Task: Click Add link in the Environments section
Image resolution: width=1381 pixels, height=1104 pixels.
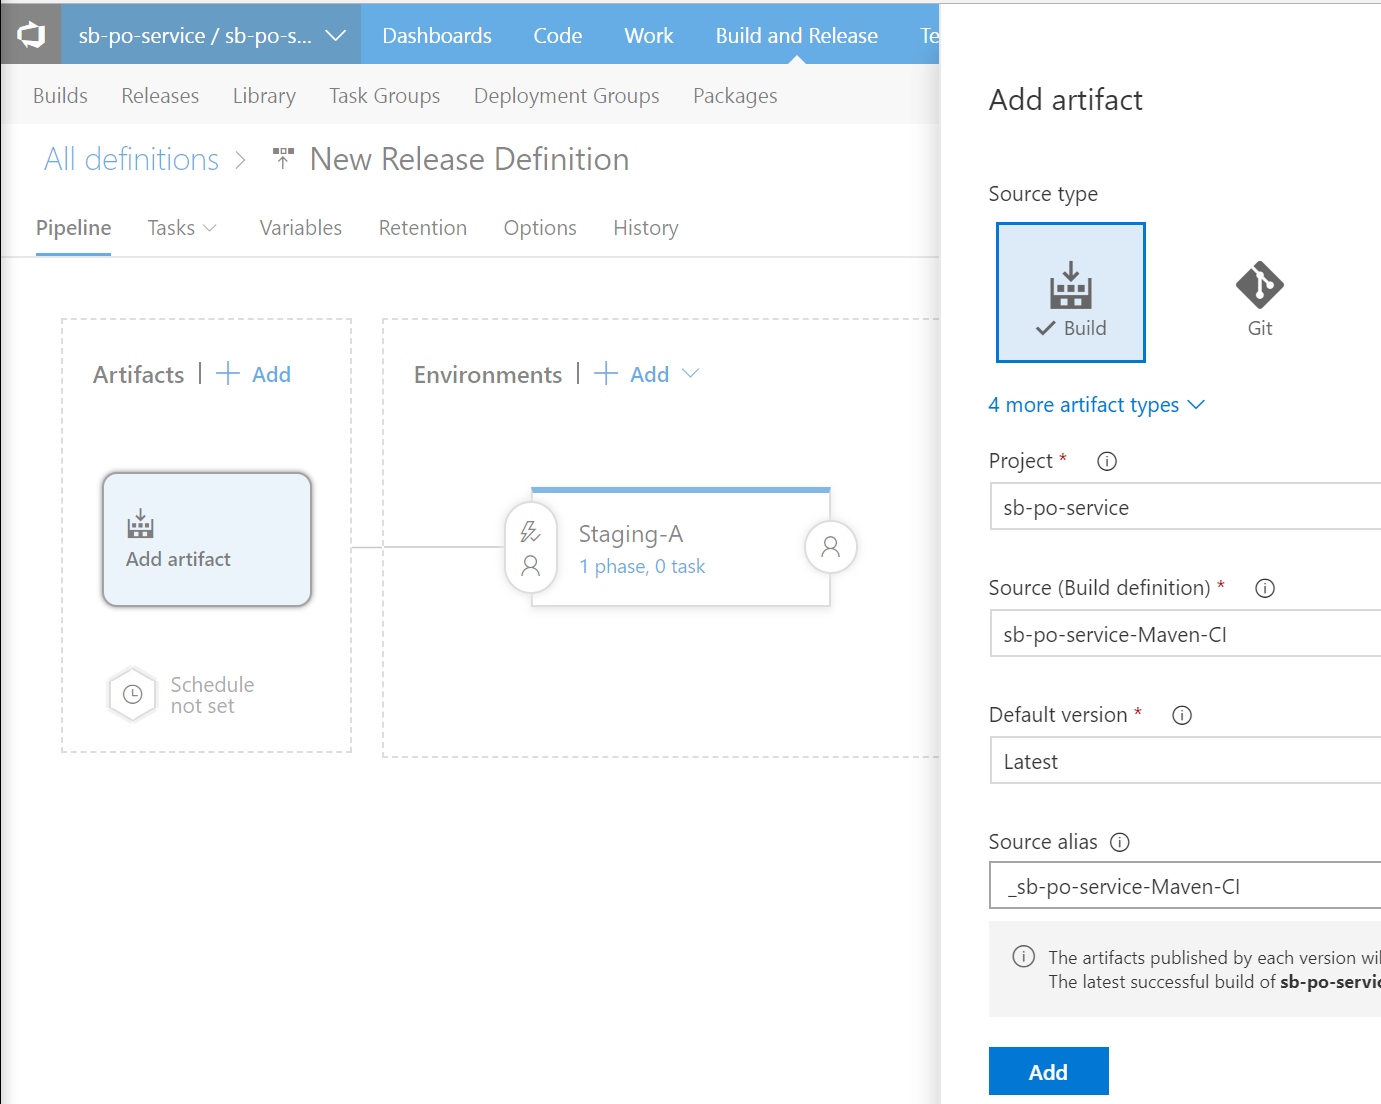Action: (649, 374)
